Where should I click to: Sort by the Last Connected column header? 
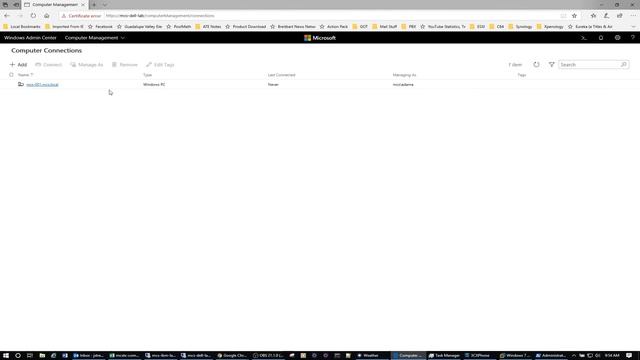(x=281, y=75)
